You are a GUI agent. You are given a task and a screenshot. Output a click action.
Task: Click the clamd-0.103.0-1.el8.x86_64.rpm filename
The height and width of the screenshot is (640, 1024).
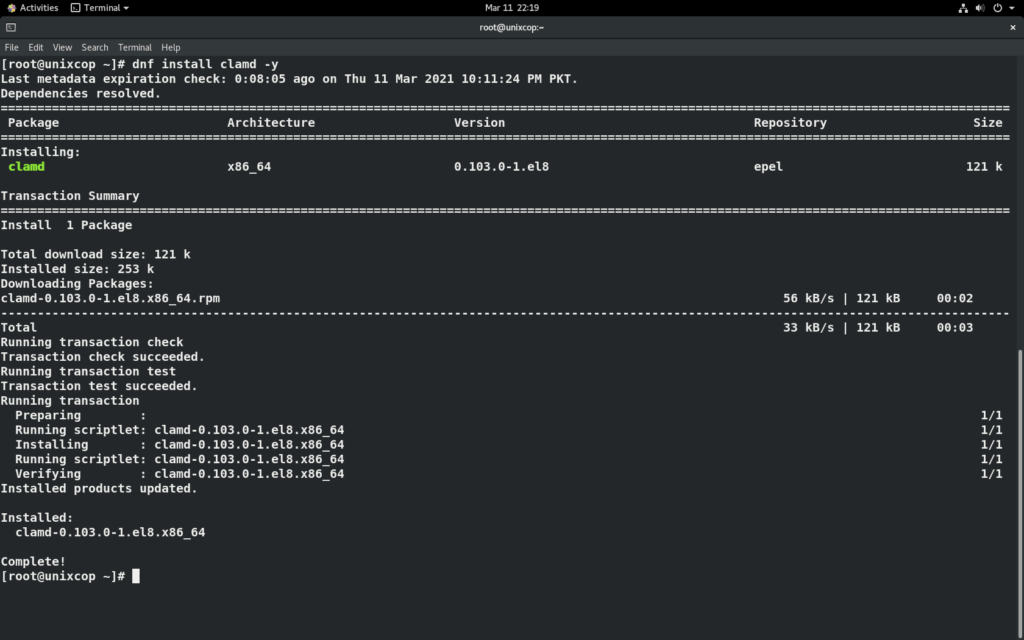pos(110,298)
